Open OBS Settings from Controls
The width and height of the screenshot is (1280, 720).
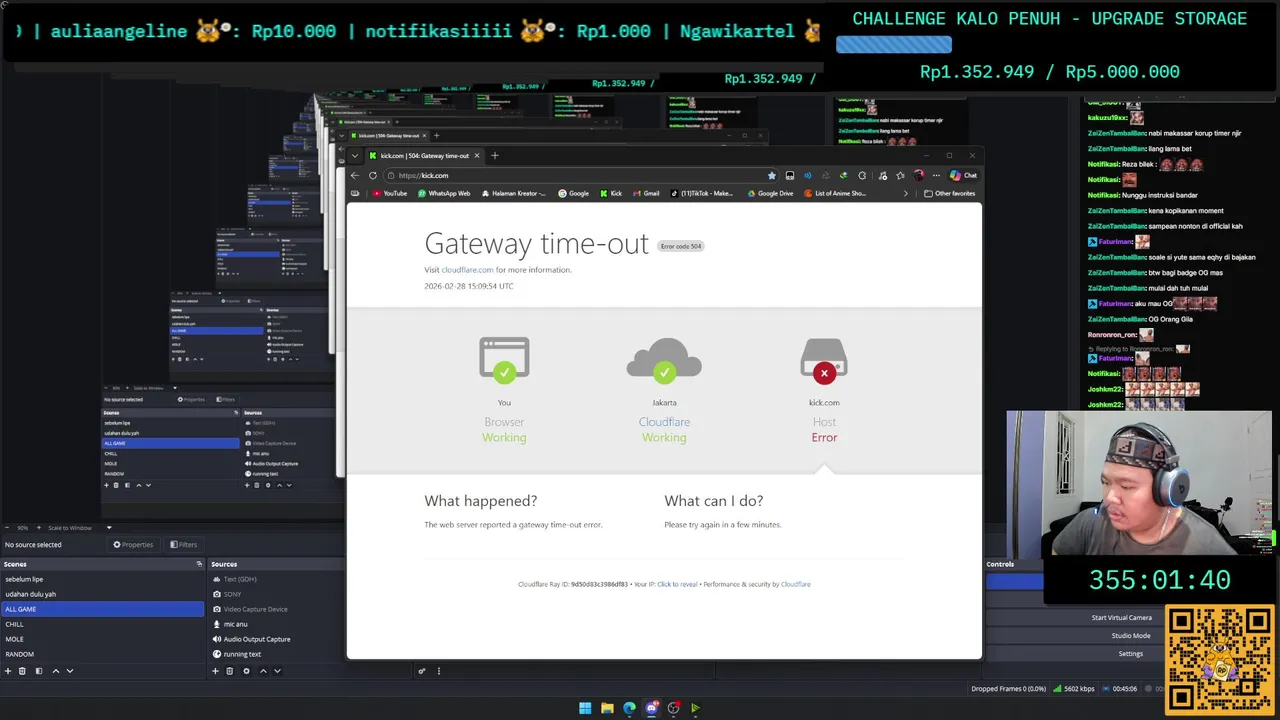tap(1130, 654)
